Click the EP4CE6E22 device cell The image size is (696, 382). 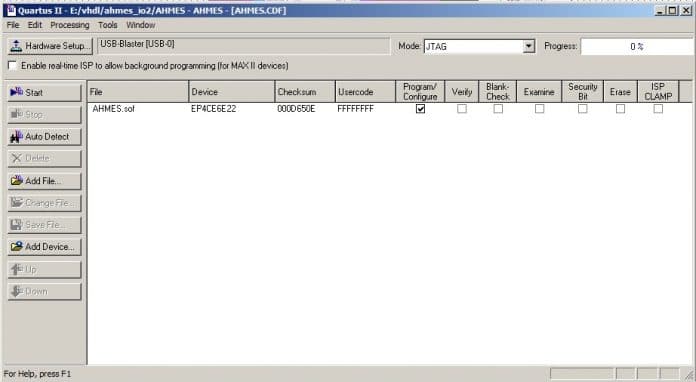point(214,109)
